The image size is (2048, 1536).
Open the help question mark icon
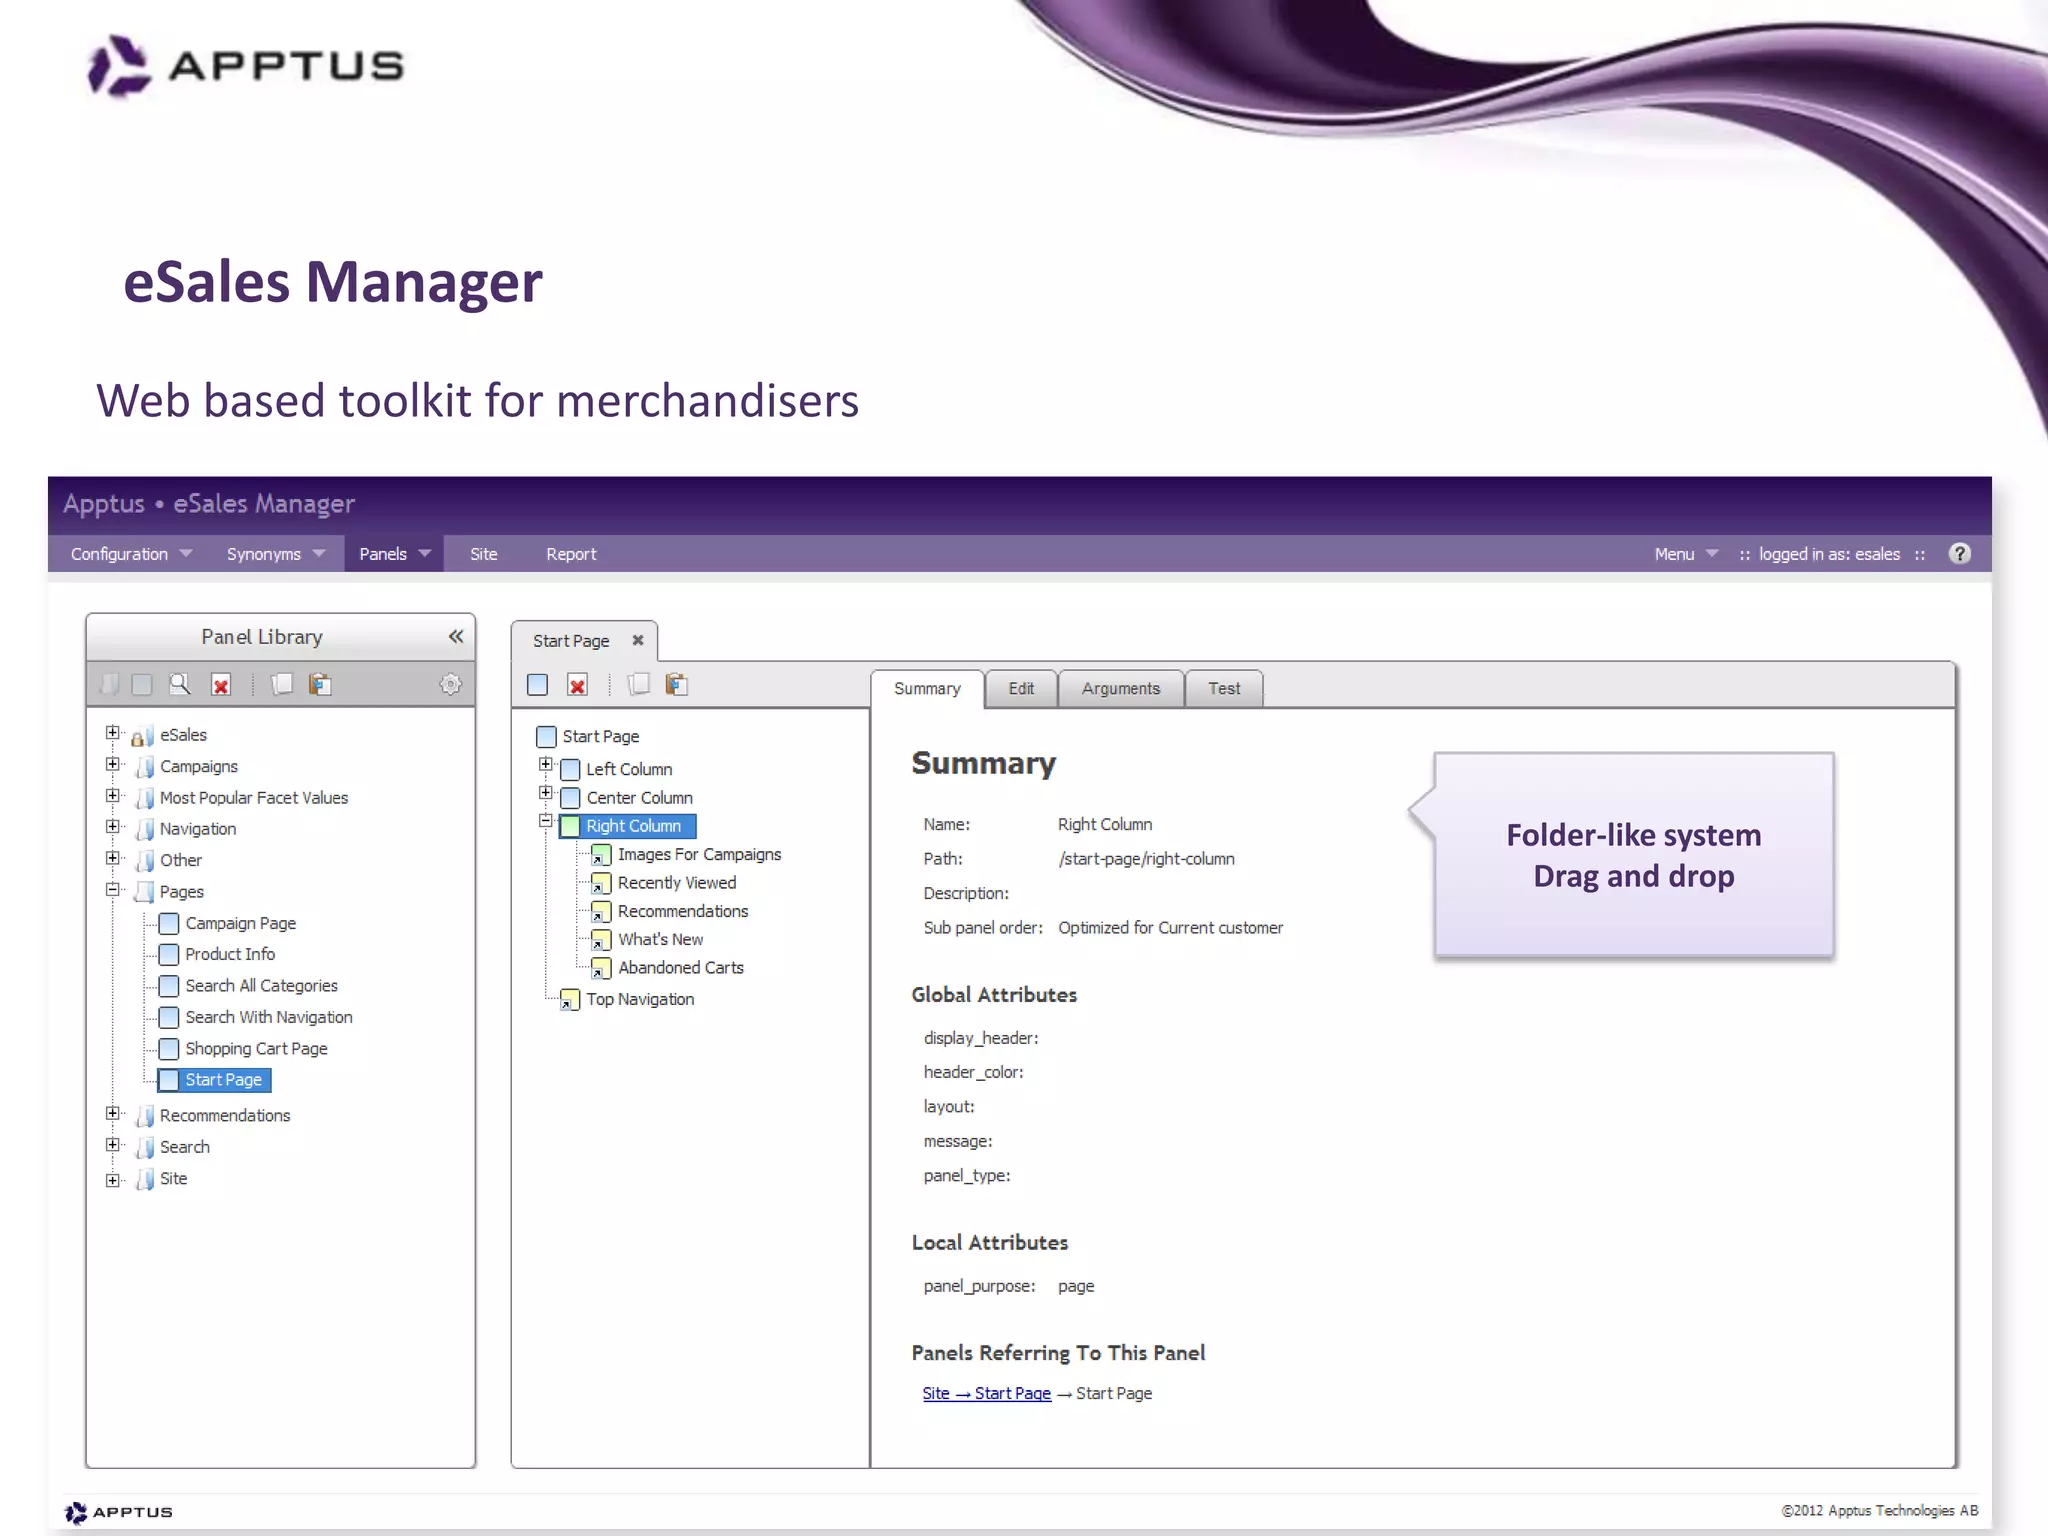pyautogui.click(x=1960, y=553)
